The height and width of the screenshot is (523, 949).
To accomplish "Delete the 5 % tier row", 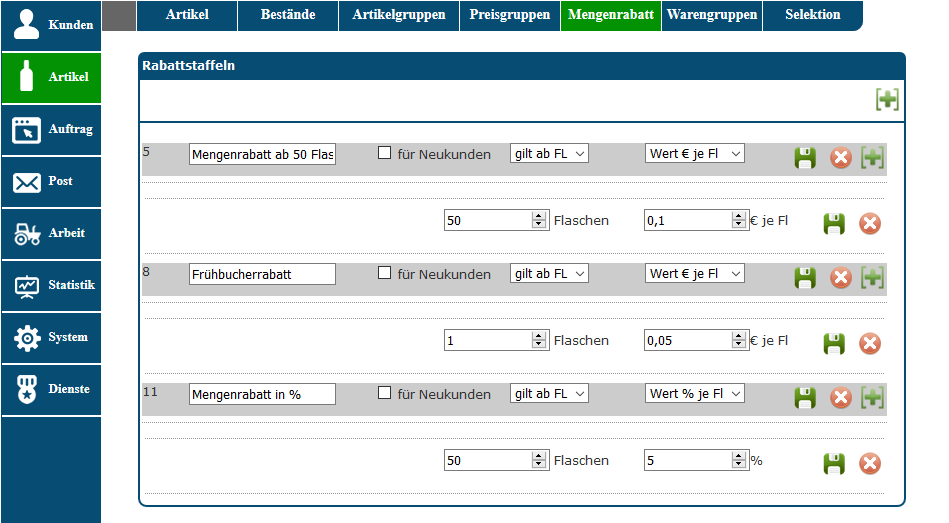I will (870, 464).
